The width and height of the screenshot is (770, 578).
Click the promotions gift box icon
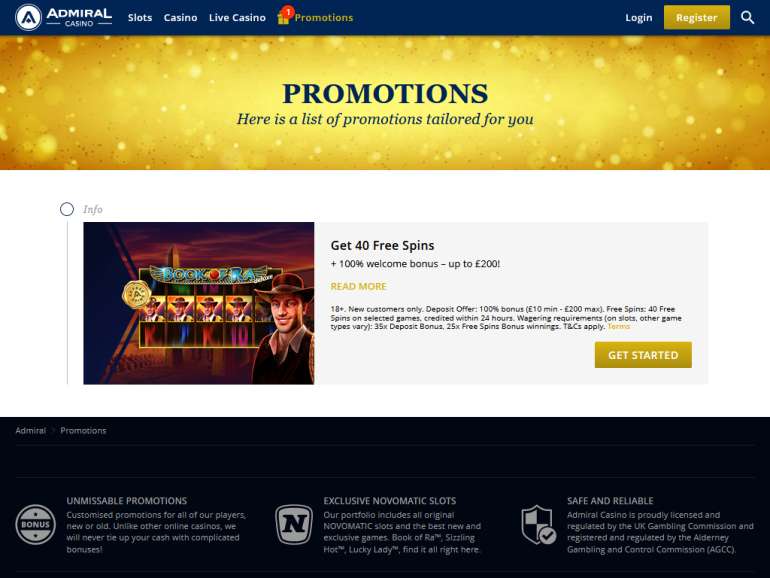(283, 18)
